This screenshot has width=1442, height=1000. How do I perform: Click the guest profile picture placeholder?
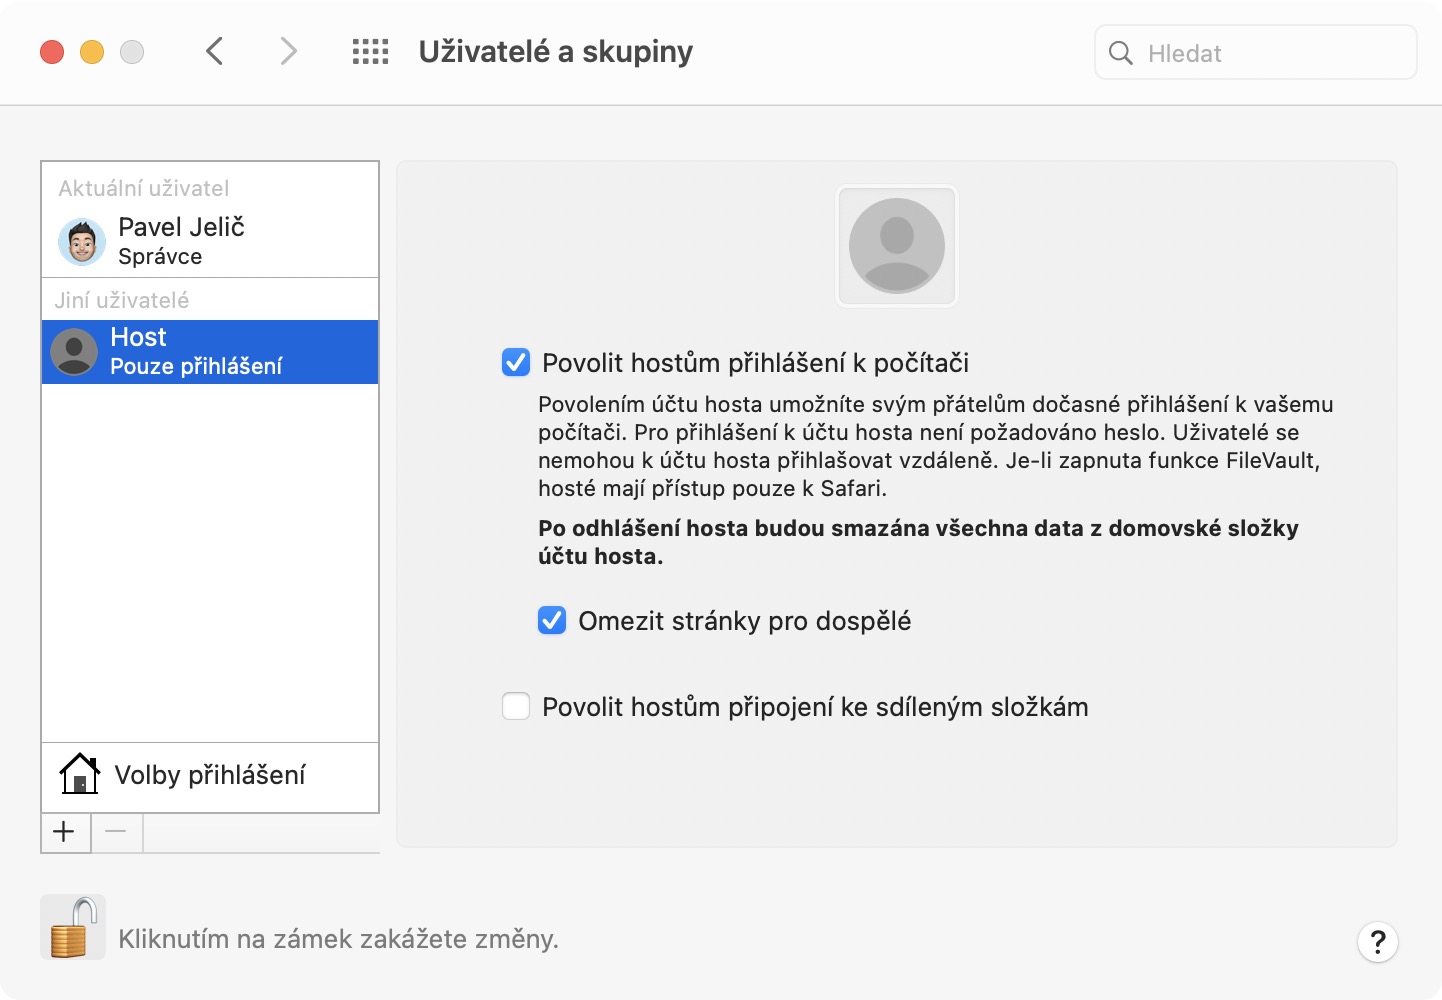point(896,245)
